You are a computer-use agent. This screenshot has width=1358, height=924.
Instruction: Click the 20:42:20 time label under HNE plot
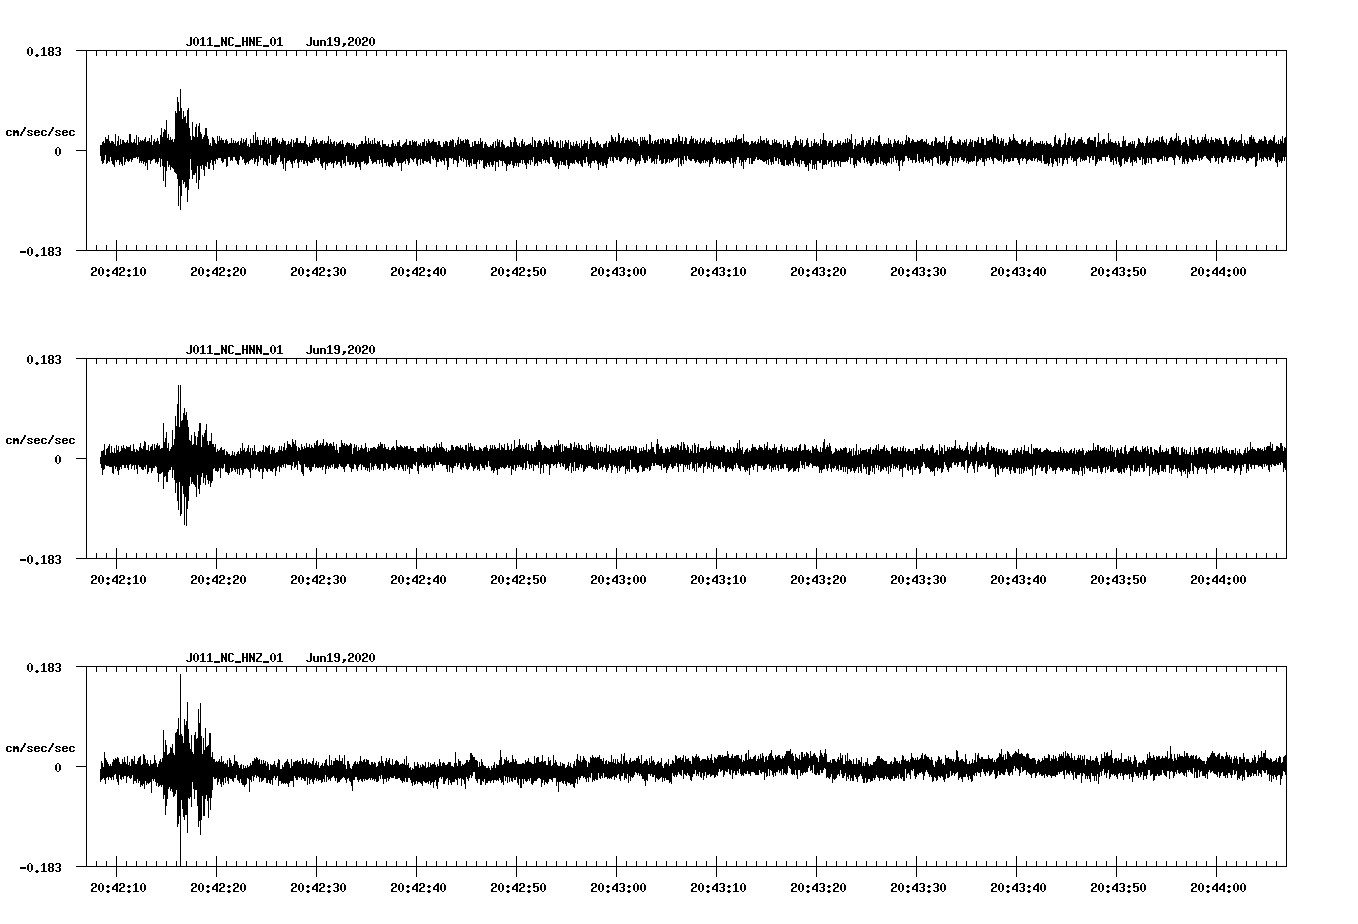tap(218, 272)
